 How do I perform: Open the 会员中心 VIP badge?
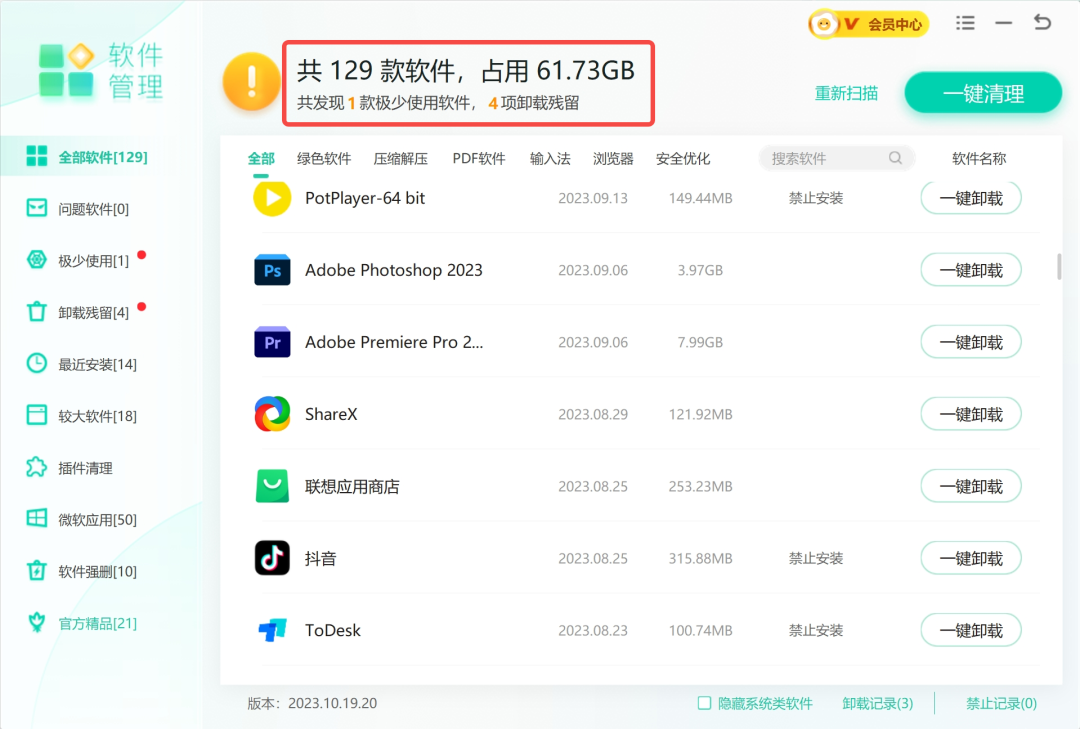click(x=868, y=24)
